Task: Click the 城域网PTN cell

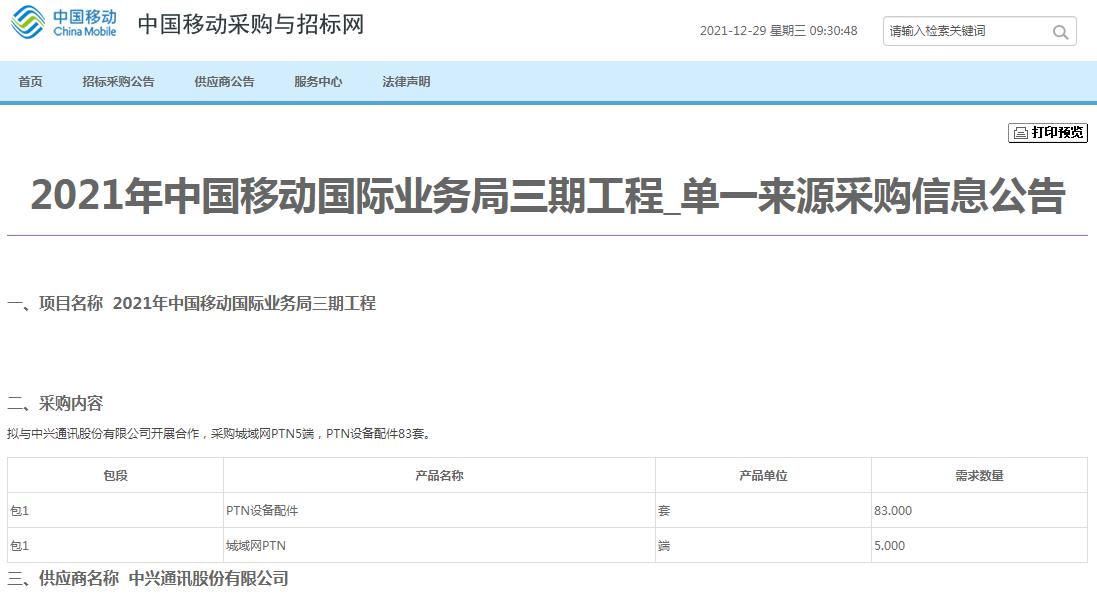Action: [x=439, y=546]
